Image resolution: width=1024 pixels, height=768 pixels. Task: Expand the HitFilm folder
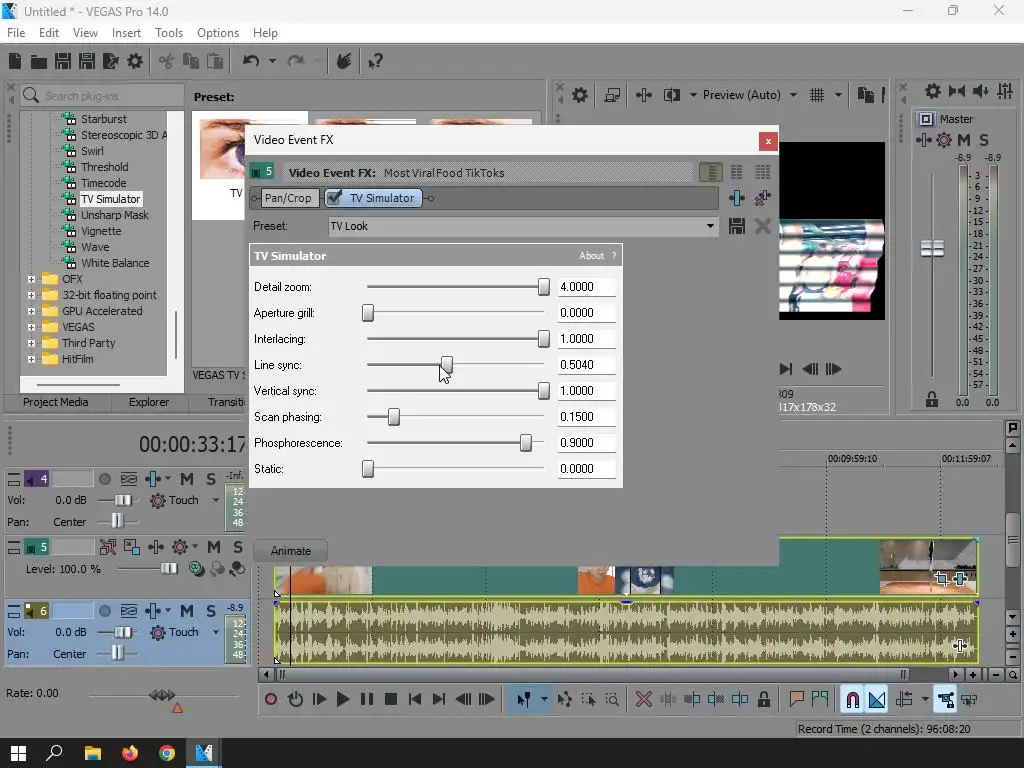coord(31,359)
